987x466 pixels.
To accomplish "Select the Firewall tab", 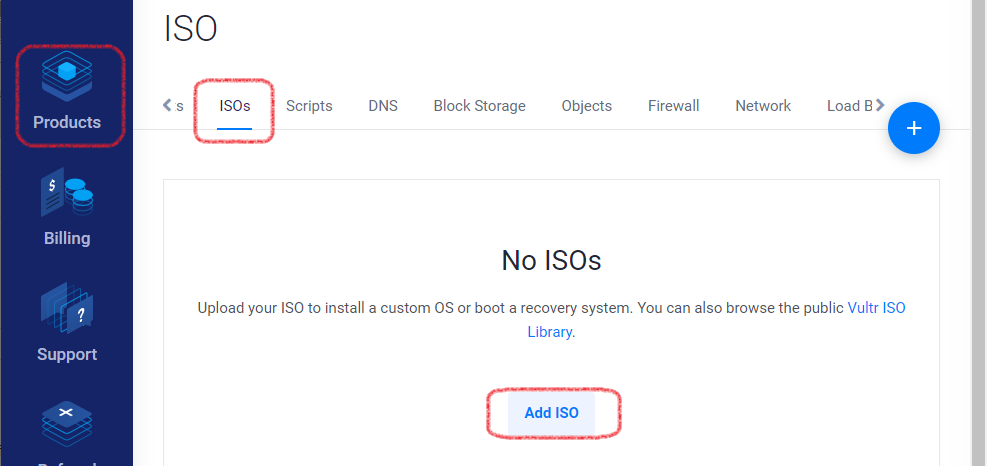I will pos(674,106).
